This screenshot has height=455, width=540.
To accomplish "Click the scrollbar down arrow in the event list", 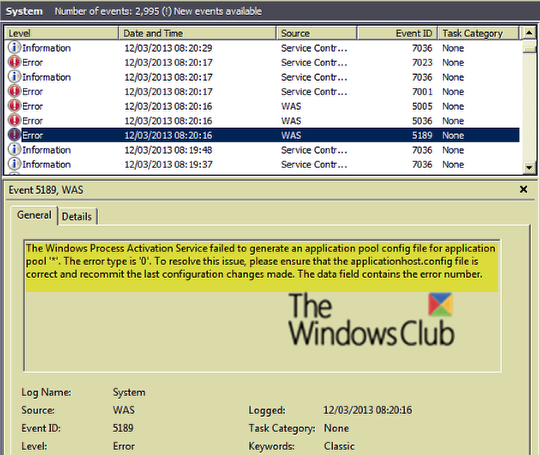I will 529,168.
